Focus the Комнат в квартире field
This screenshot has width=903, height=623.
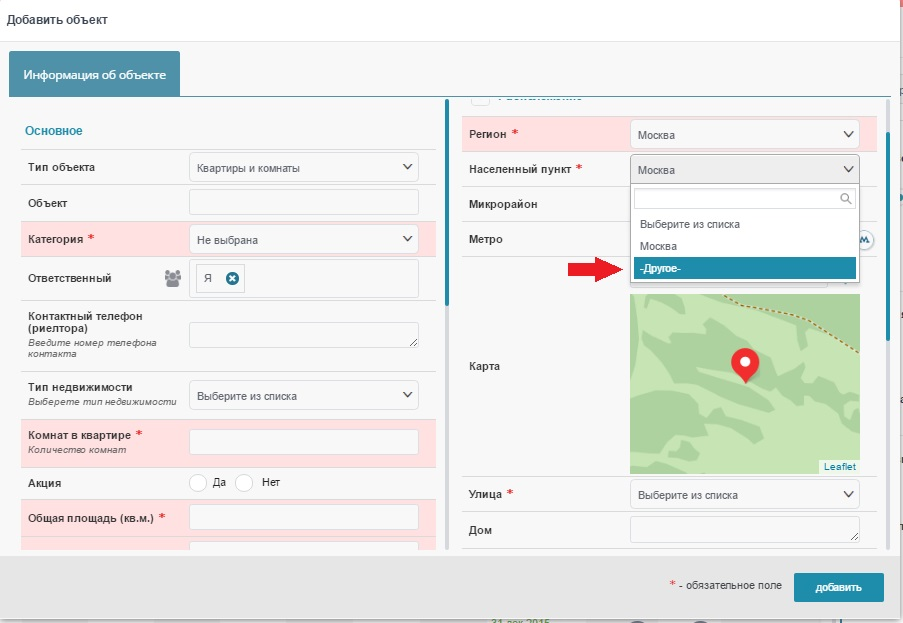pos(303,442)
